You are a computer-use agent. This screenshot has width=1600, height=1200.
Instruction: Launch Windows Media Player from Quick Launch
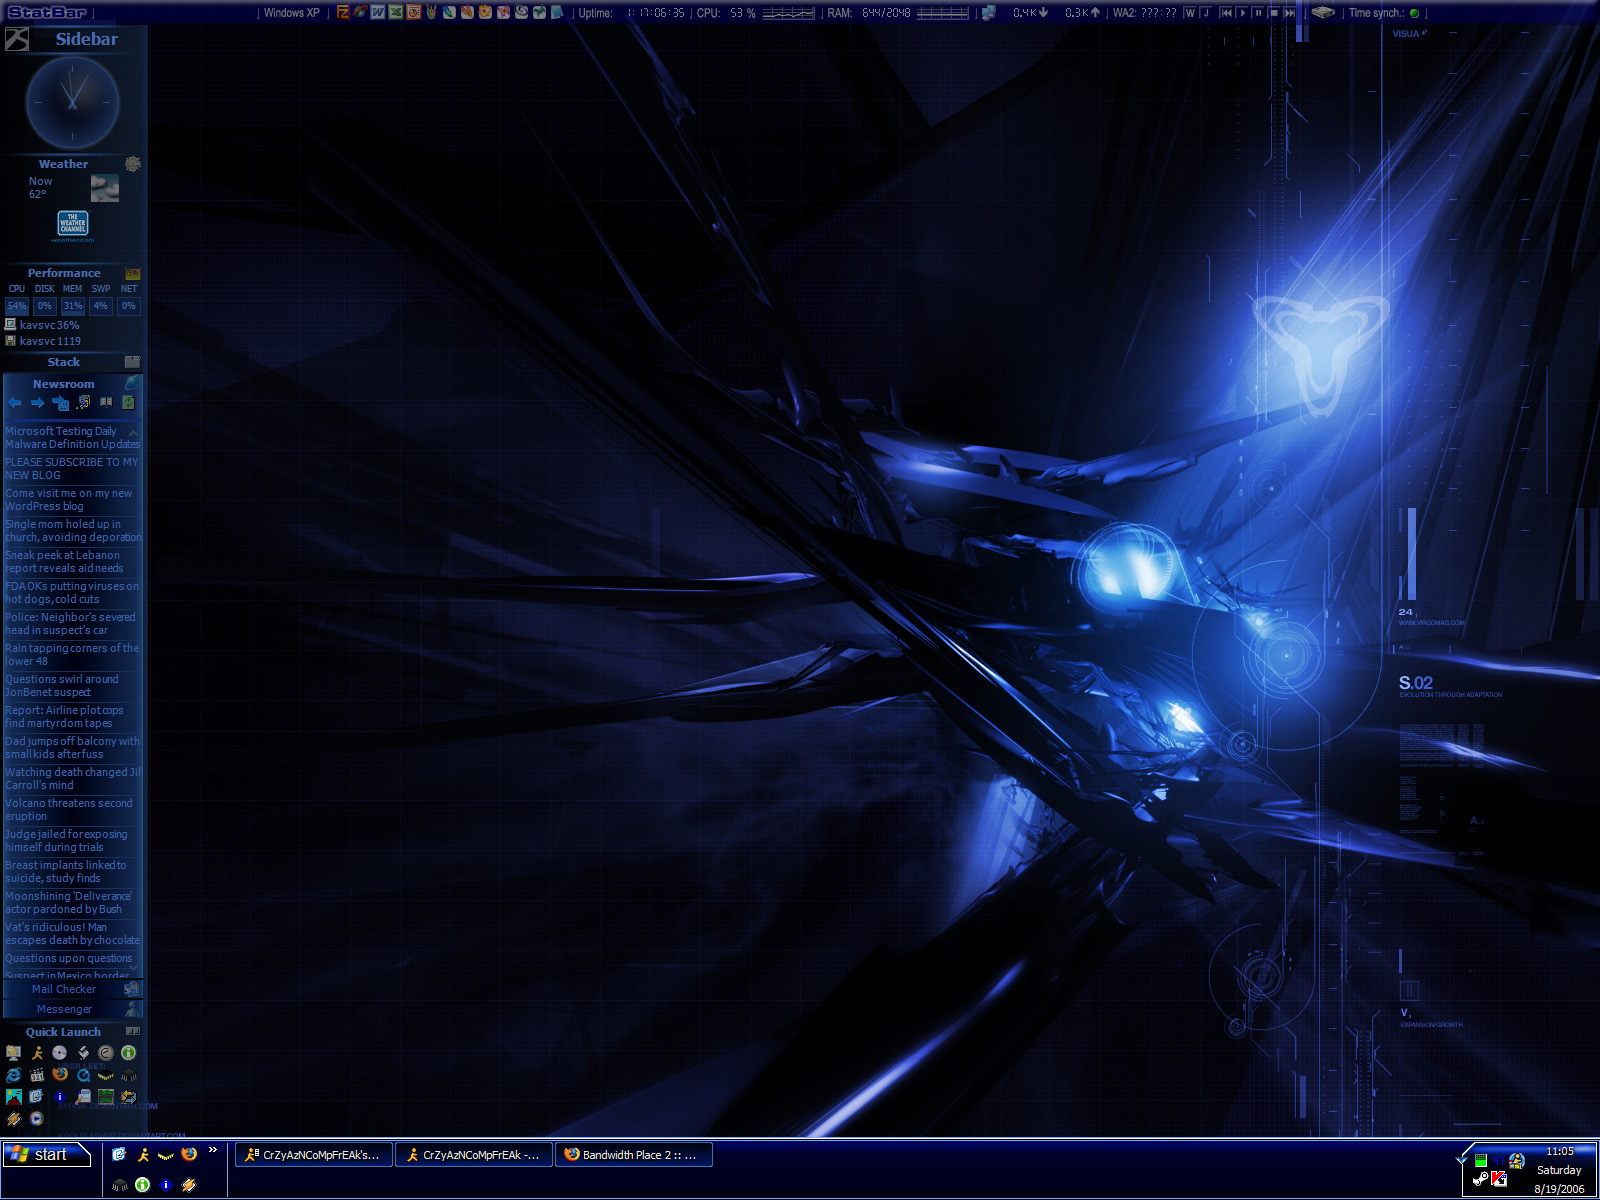[37, 1119]
